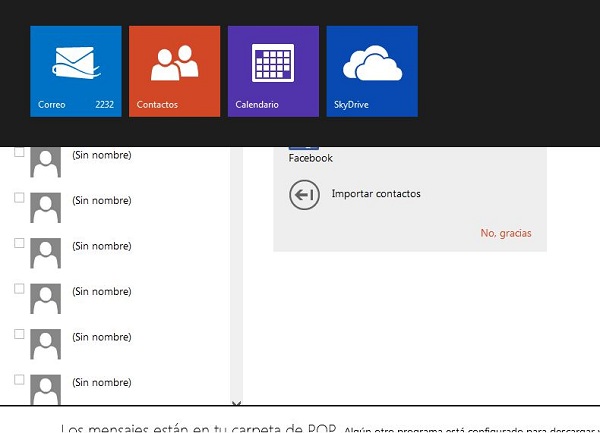Open the SkyDrive cloud tile
The height and width of the screenshot is (433, 600).
point(371,71)
